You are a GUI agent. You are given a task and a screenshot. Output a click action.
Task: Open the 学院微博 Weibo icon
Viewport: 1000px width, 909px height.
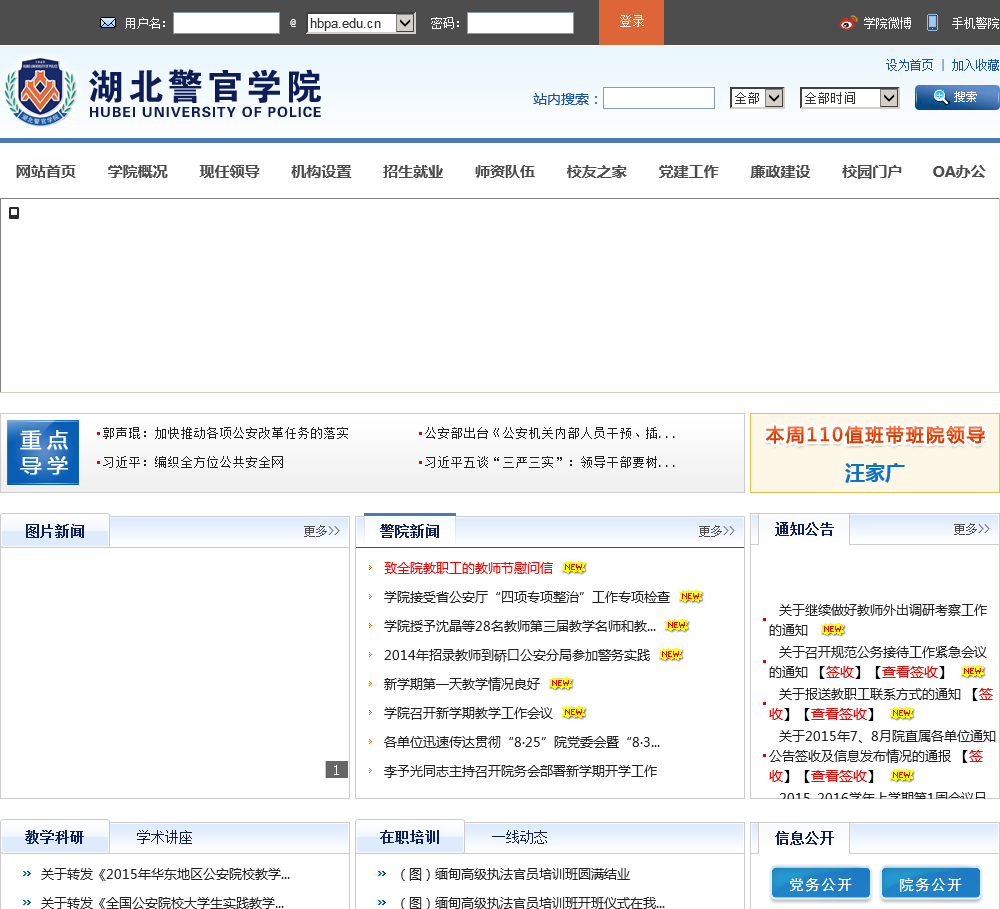tap(848, 23)
